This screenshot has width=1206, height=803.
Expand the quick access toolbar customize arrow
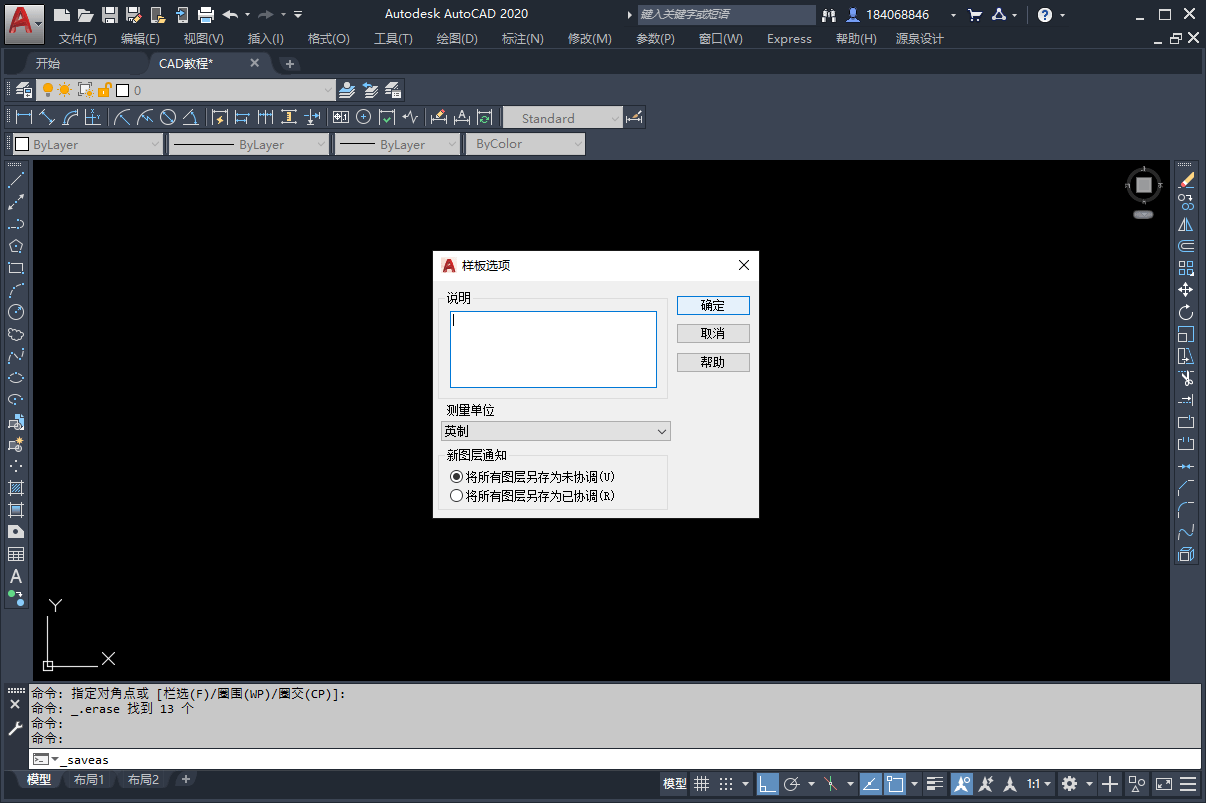298,15
